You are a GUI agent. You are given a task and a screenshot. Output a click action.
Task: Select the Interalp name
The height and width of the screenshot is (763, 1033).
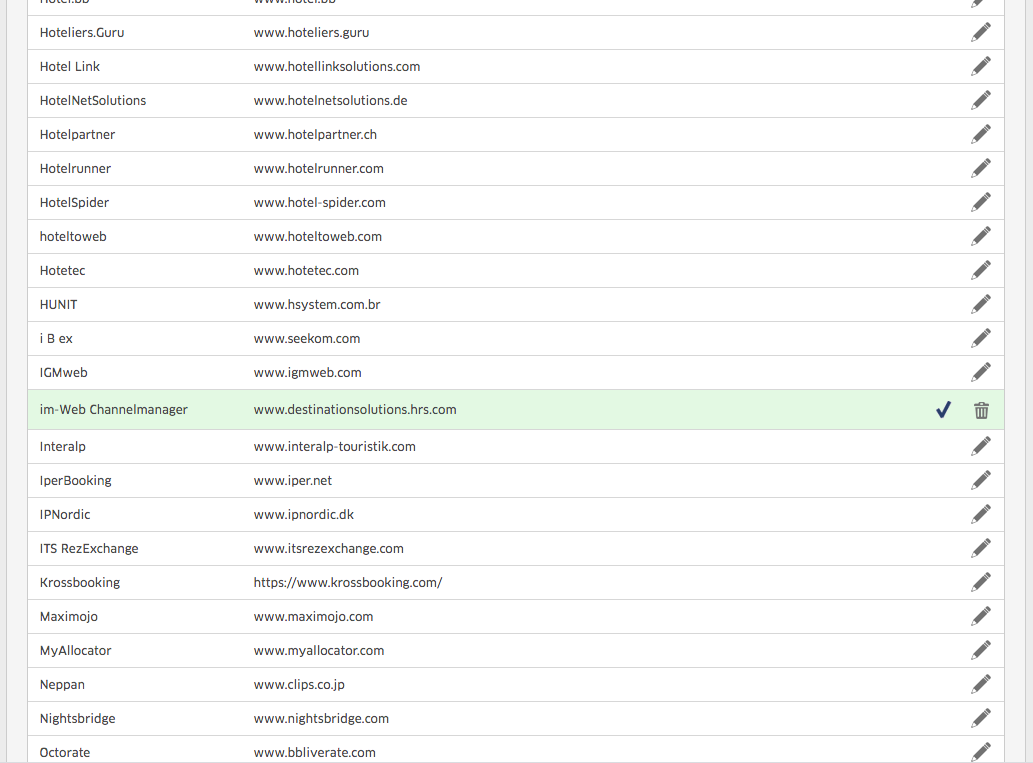[x=63, y=447]
